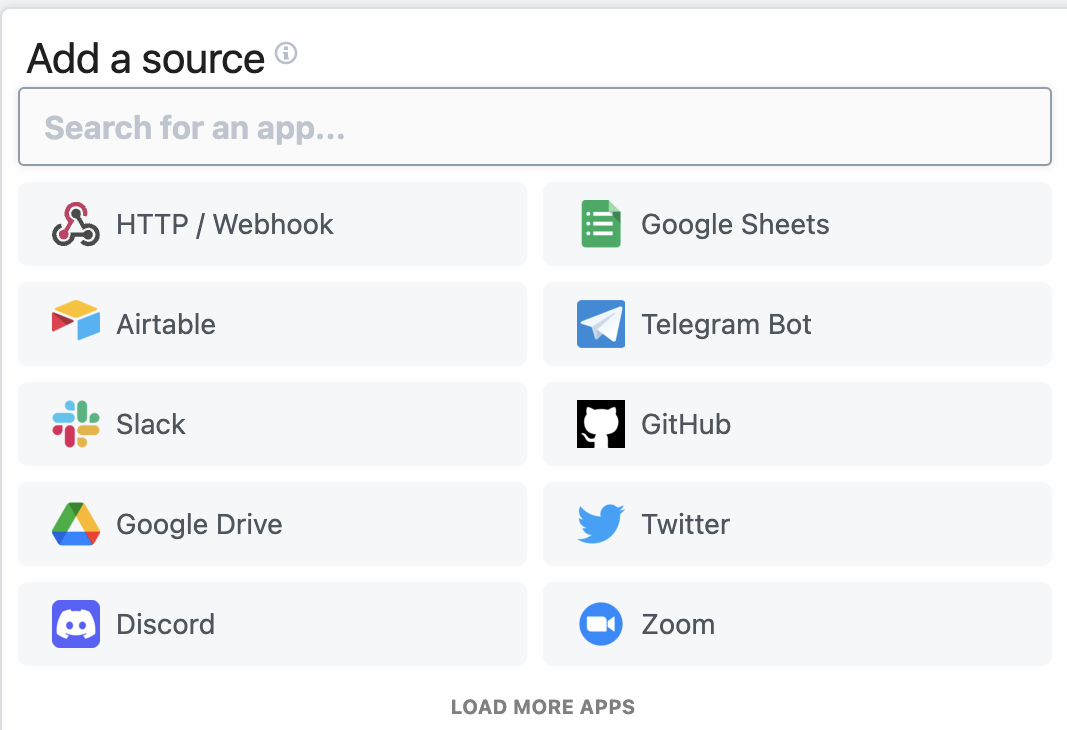Click the Twitter bird icon
This screenshot has height=730, width=1067.
coord(601,524)
